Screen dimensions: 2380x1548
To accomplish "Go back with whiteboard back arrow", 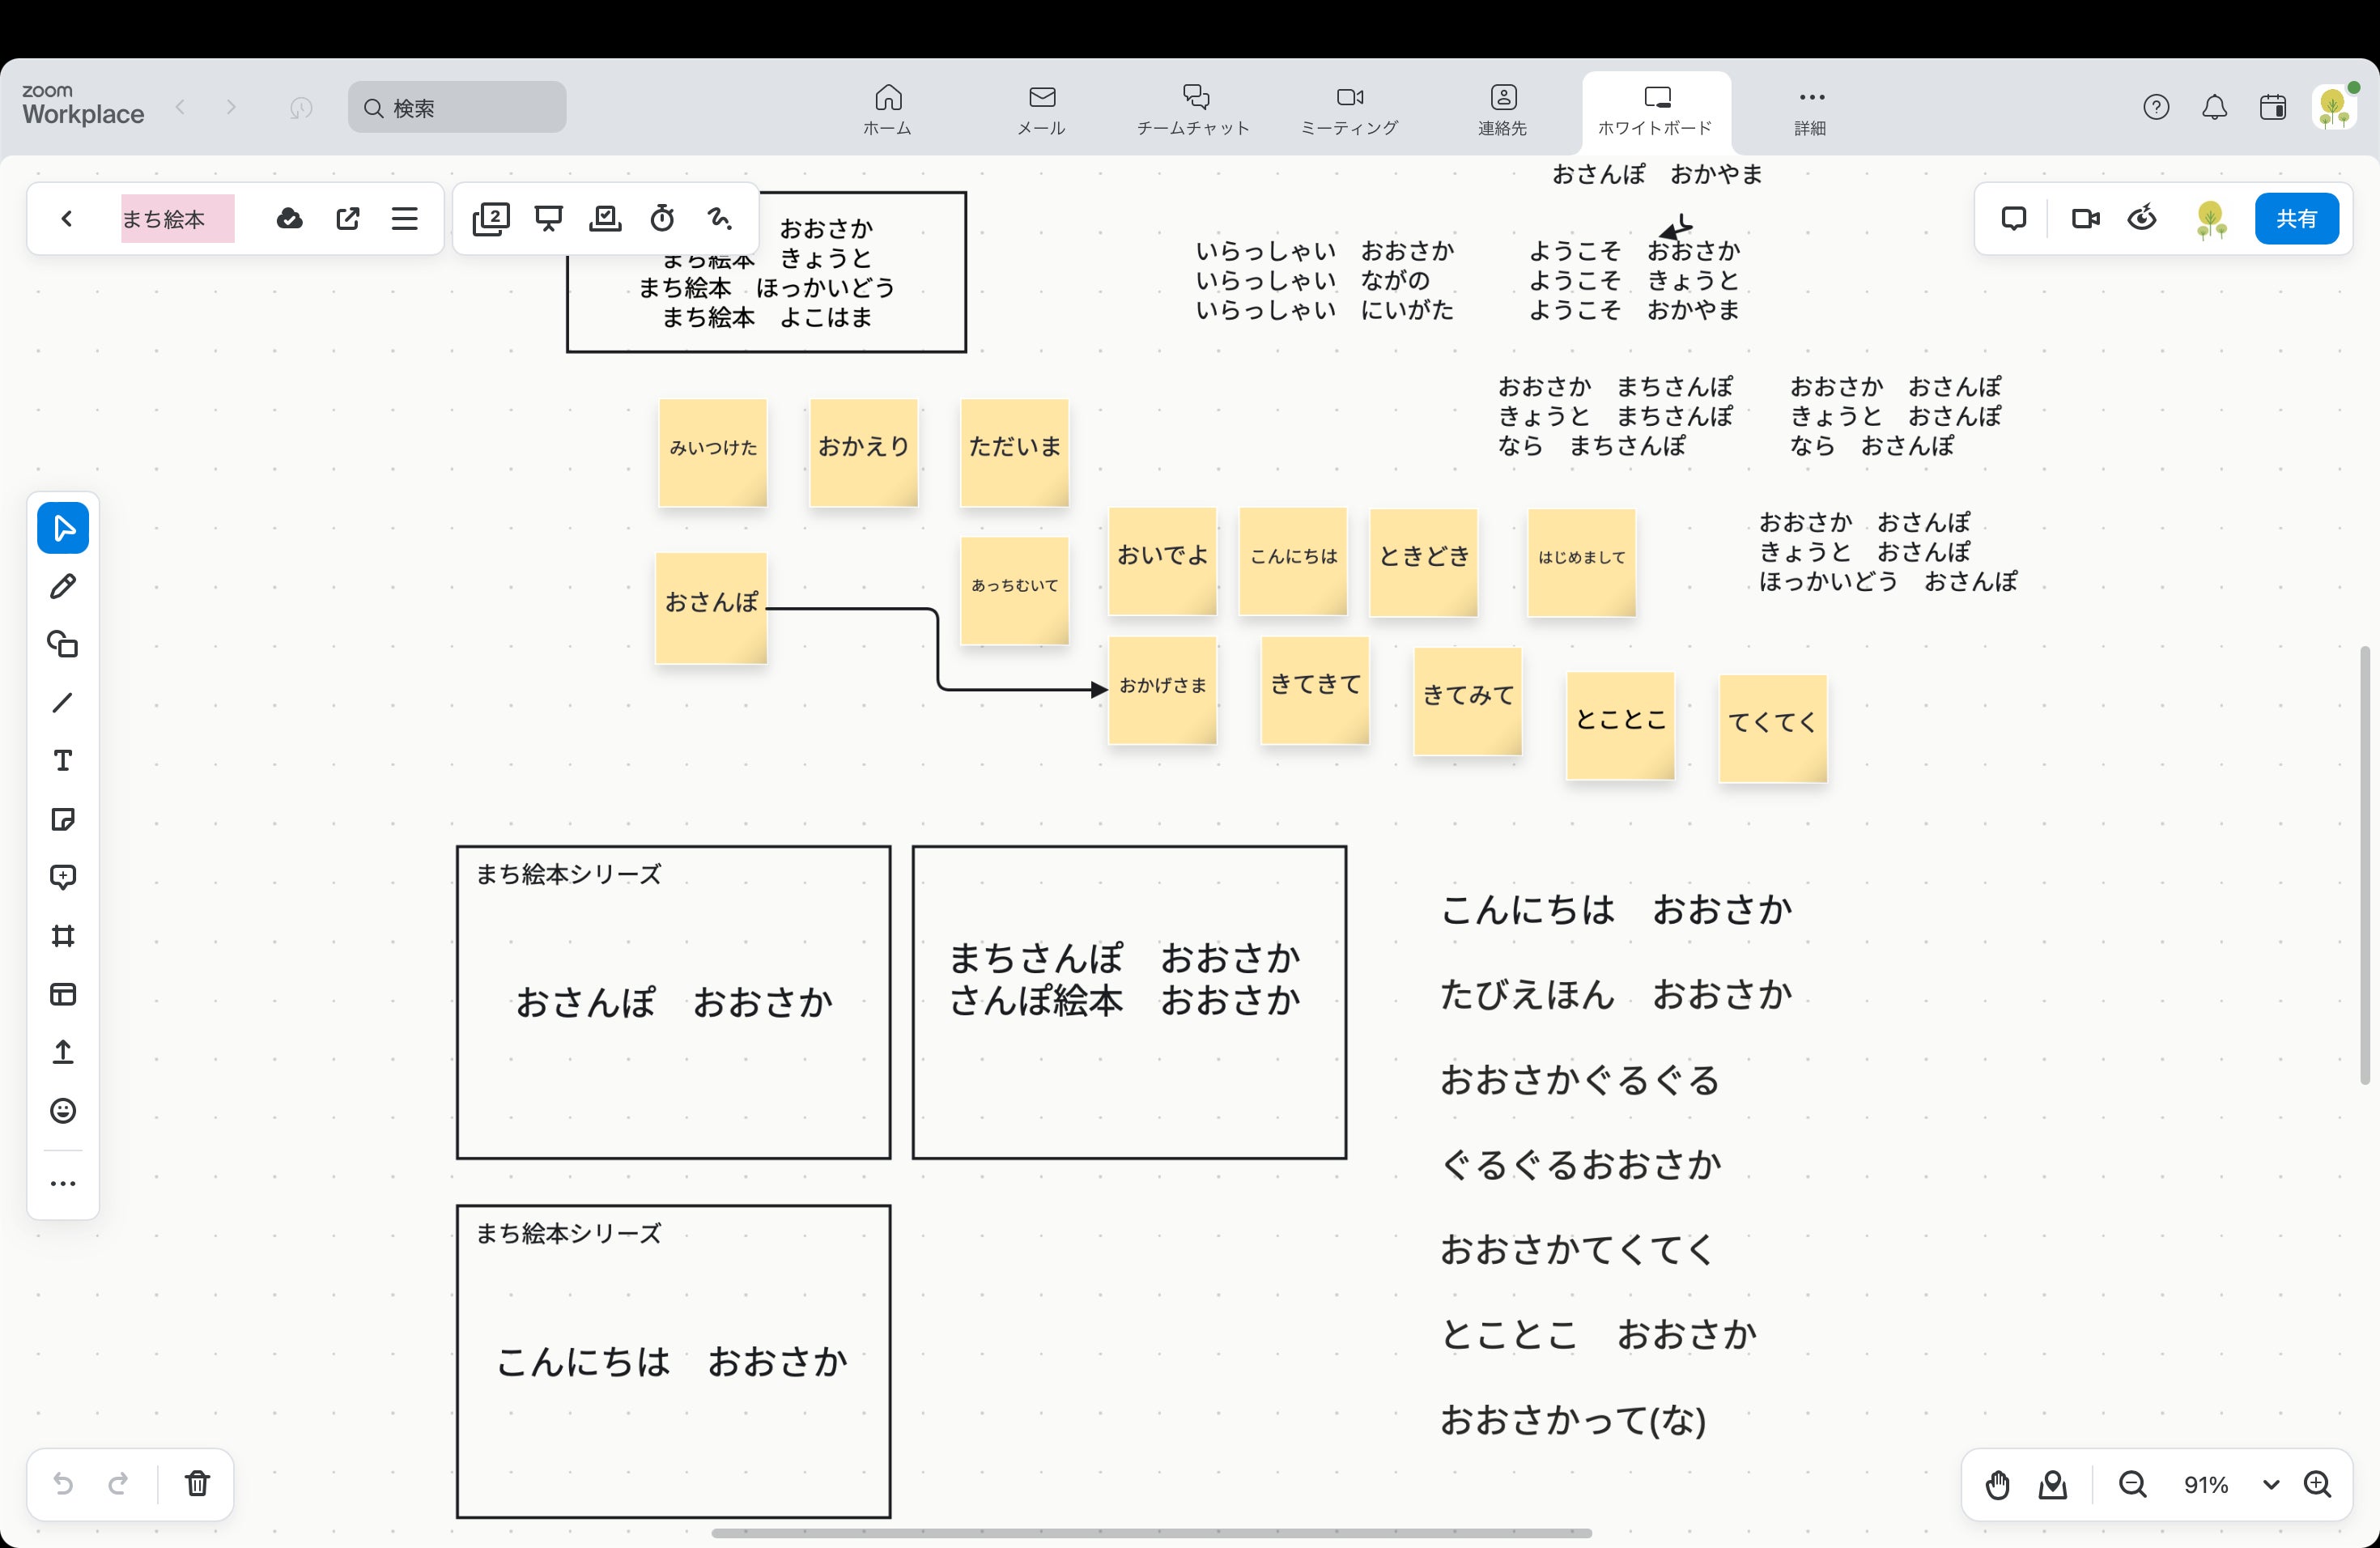I will click(67, 218).
